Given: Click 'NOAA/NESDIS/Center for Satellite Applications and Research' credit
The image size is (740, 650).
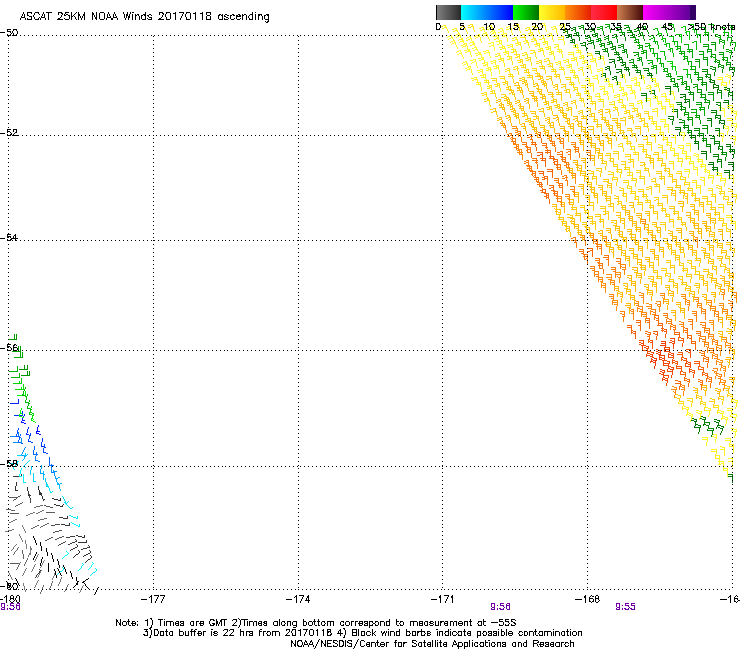Looking at the screenshot, I should [432, 644].
